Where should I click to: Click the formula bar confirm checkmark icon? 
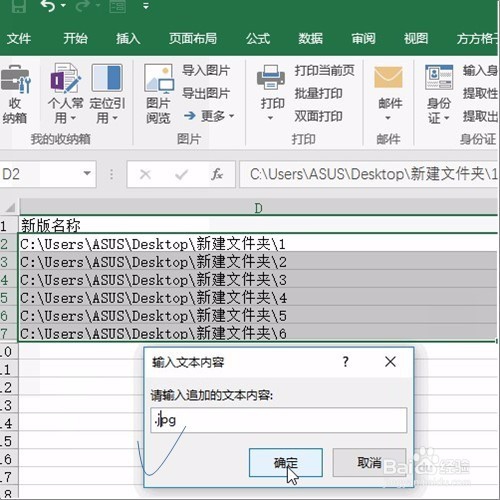click(182, 174)
